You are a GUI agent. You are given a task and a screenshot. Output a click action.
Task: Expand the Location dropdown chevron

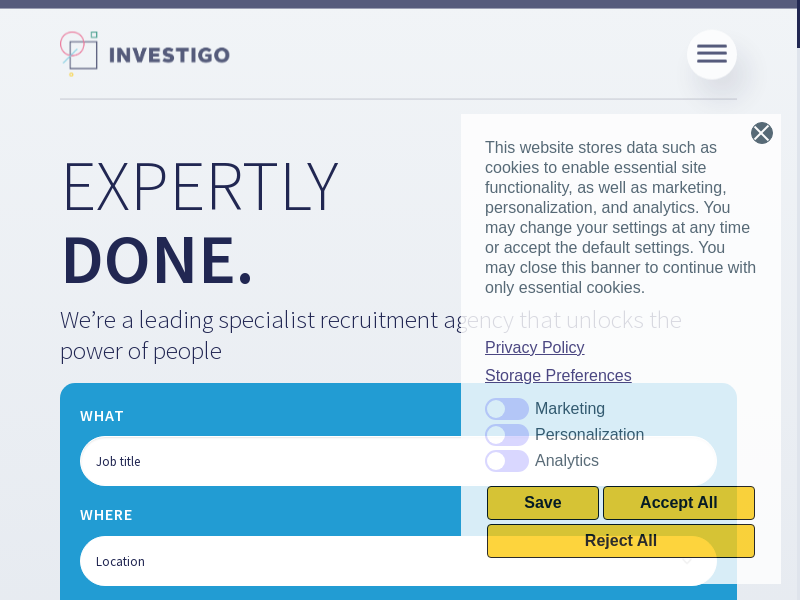click(x=687, y=561)
